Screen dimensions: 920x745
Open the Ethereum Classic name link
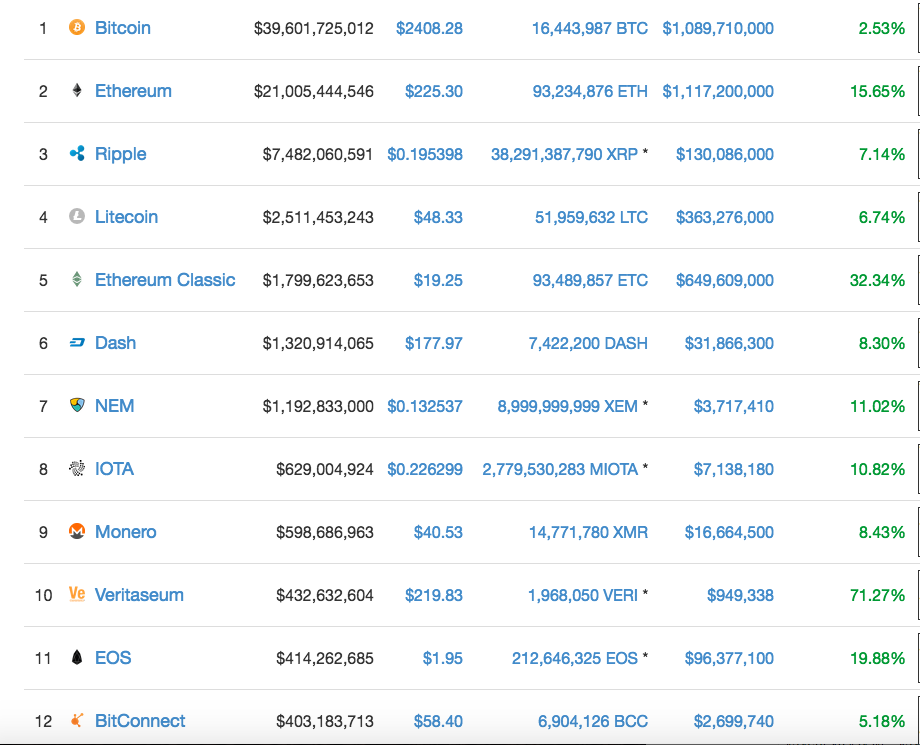(165, 280)
